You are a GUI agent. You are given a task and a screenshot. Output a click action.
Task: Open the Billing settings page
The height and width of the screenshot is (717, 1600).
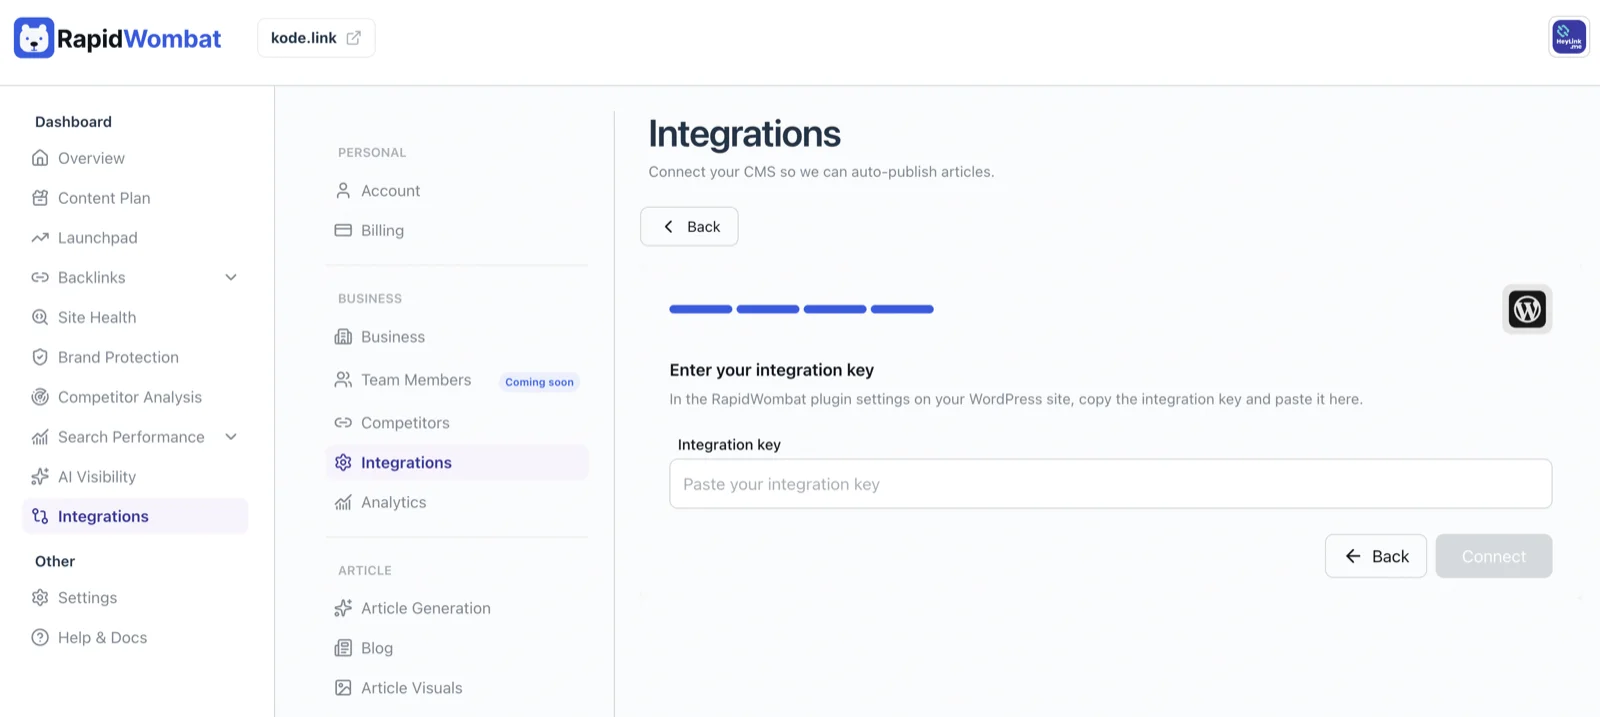(382, 230)
